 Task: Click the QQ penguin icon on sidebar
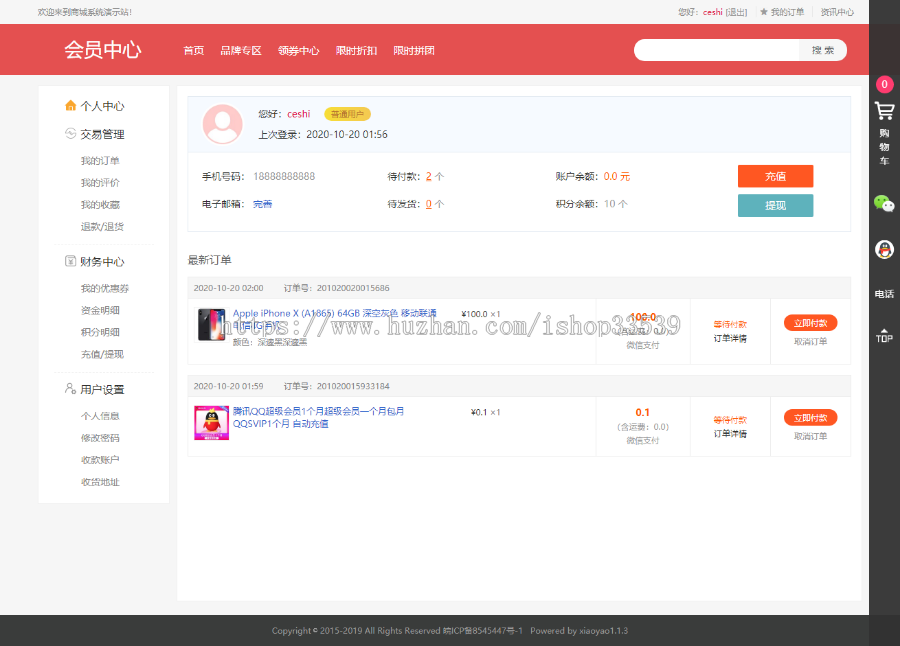coord(884,250)
